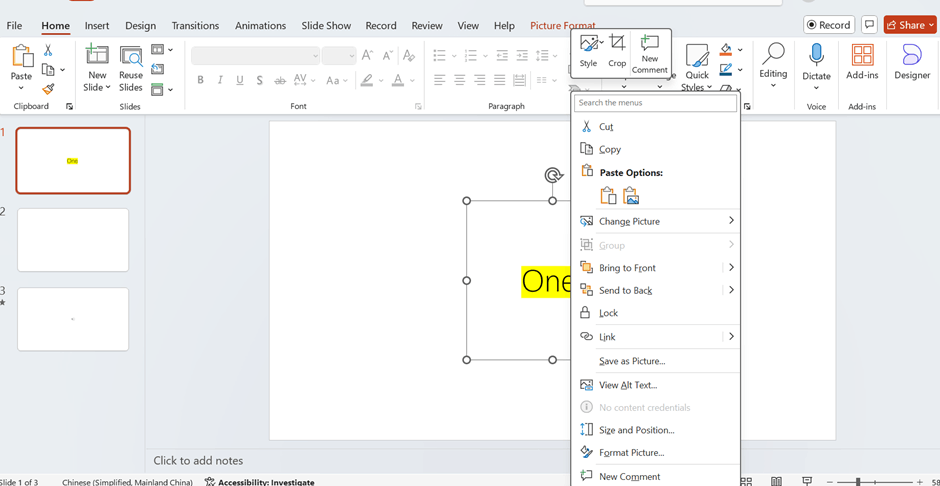Toggle Justify alignment
Screen dimensions: 940x486
click(x=499, y=80)
